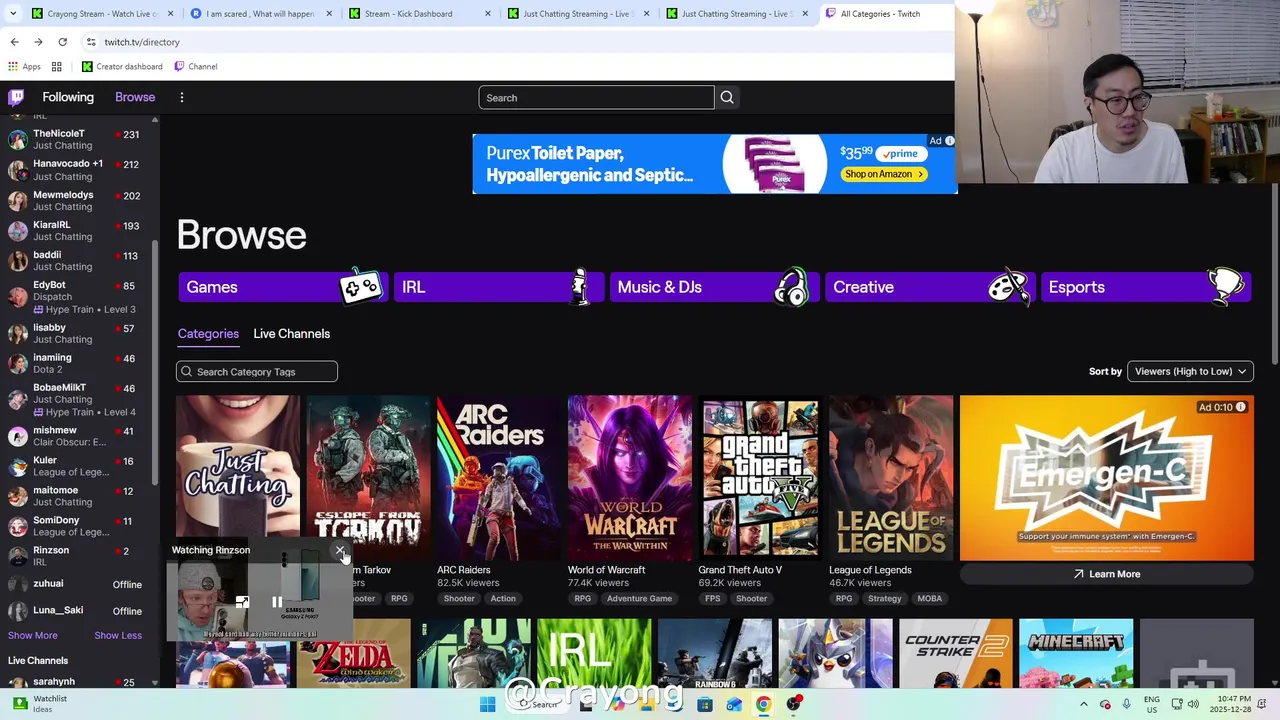Image resolution: width=1280 pixels, height=720 pixels.
Task: Click the ad info icon on Emergen-C ad
Action: coord(1240,407)
